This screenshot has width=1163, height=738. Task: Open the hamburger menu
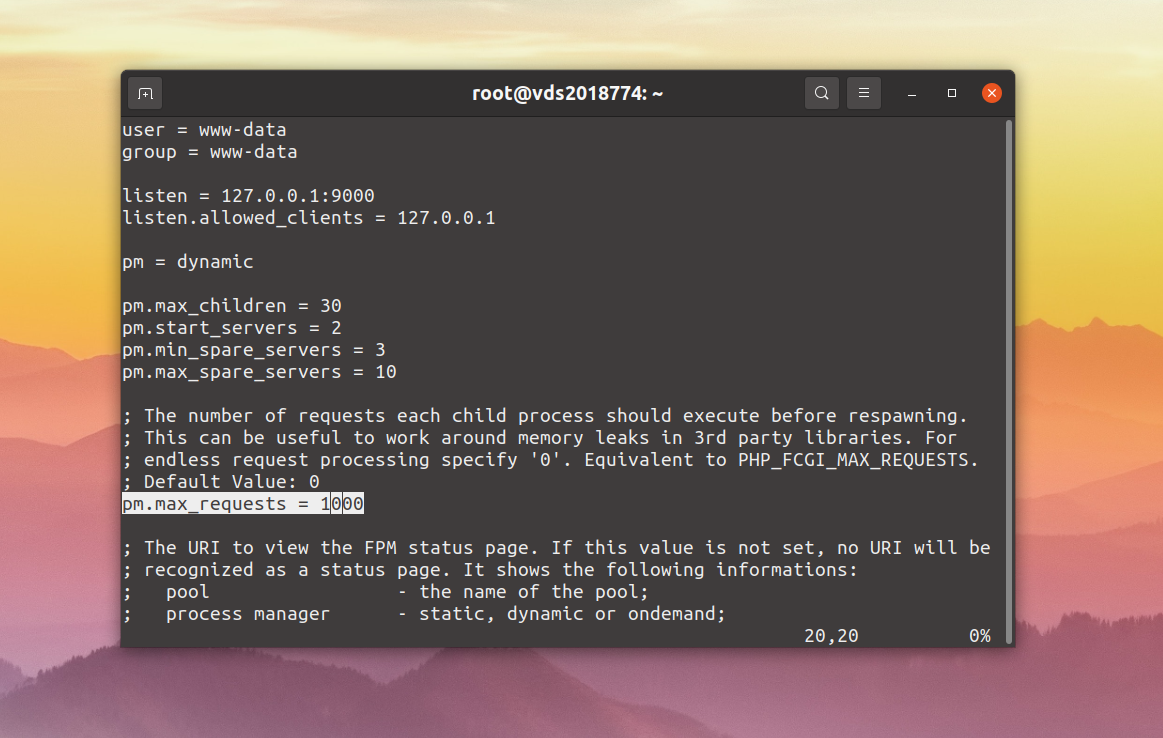tap(864, 93)
